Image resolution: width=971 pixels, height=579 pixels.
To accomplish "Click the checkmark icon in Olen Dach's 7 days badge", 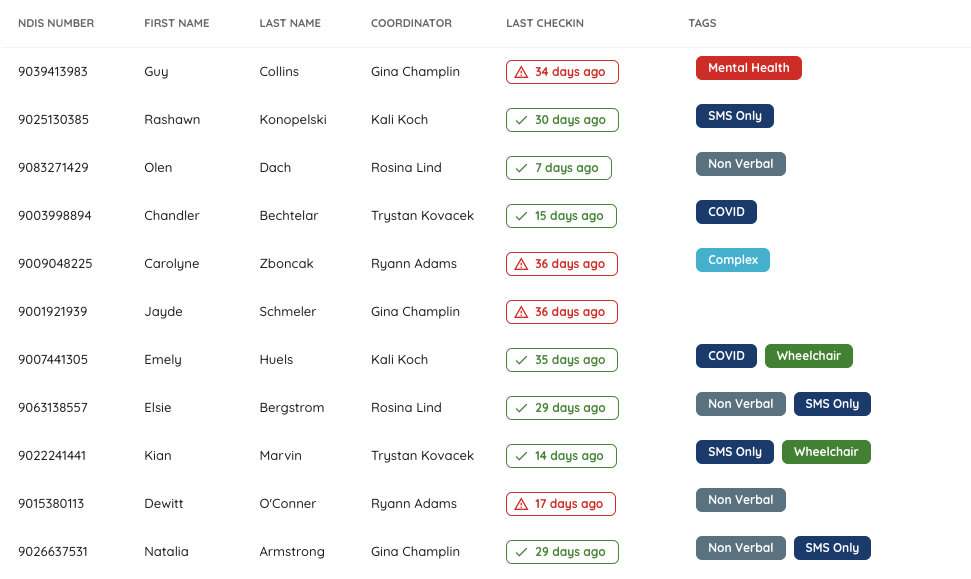I will [x=521, y=168].
